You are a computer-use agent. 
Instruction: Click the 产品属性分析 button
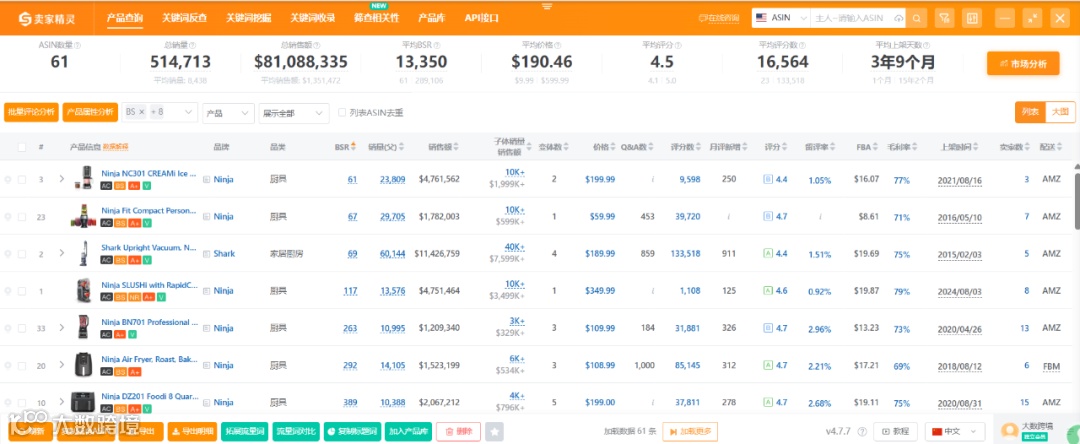(90, 112)
